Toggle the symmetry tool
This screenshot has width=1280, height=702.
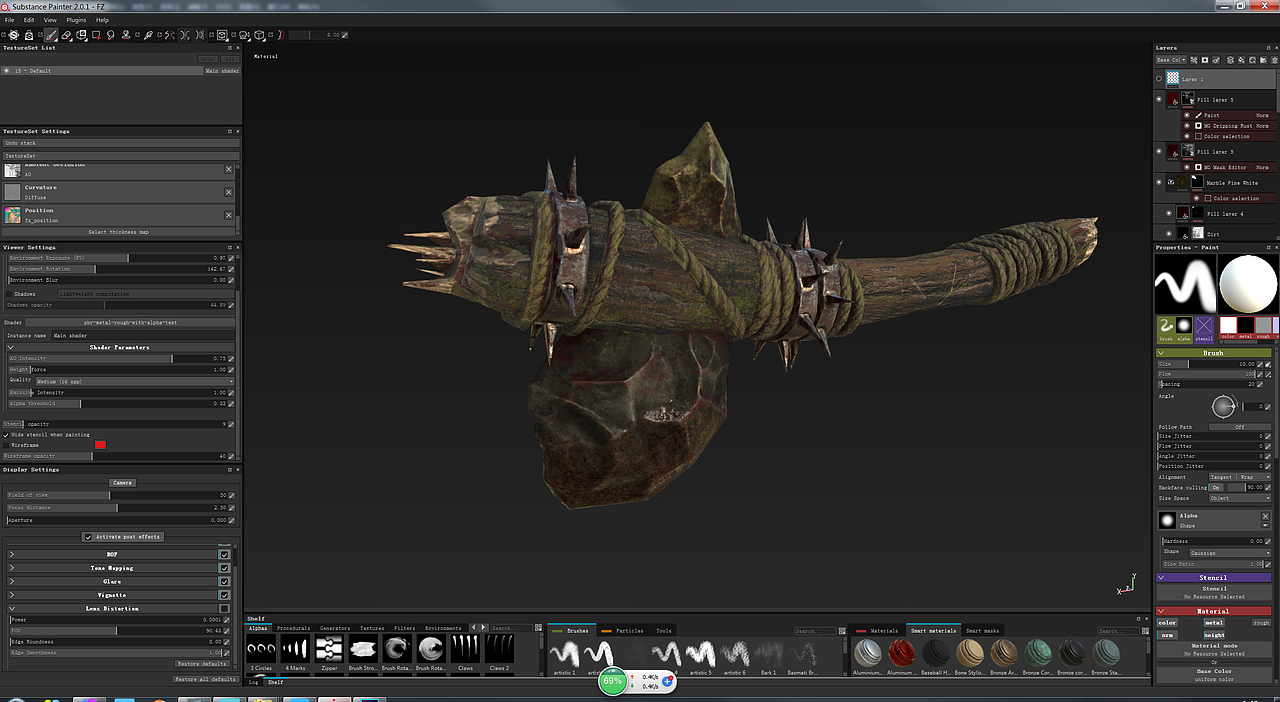pyautogui.click(x=171, y=35)
